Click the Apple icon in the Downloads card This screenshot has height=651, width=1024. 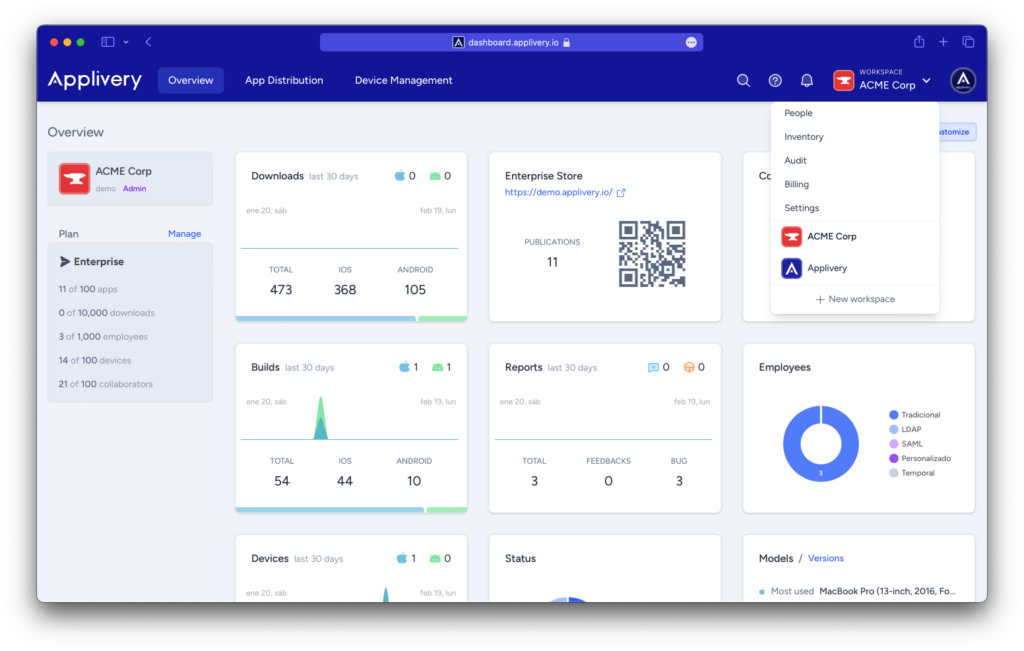coord(400,176)
